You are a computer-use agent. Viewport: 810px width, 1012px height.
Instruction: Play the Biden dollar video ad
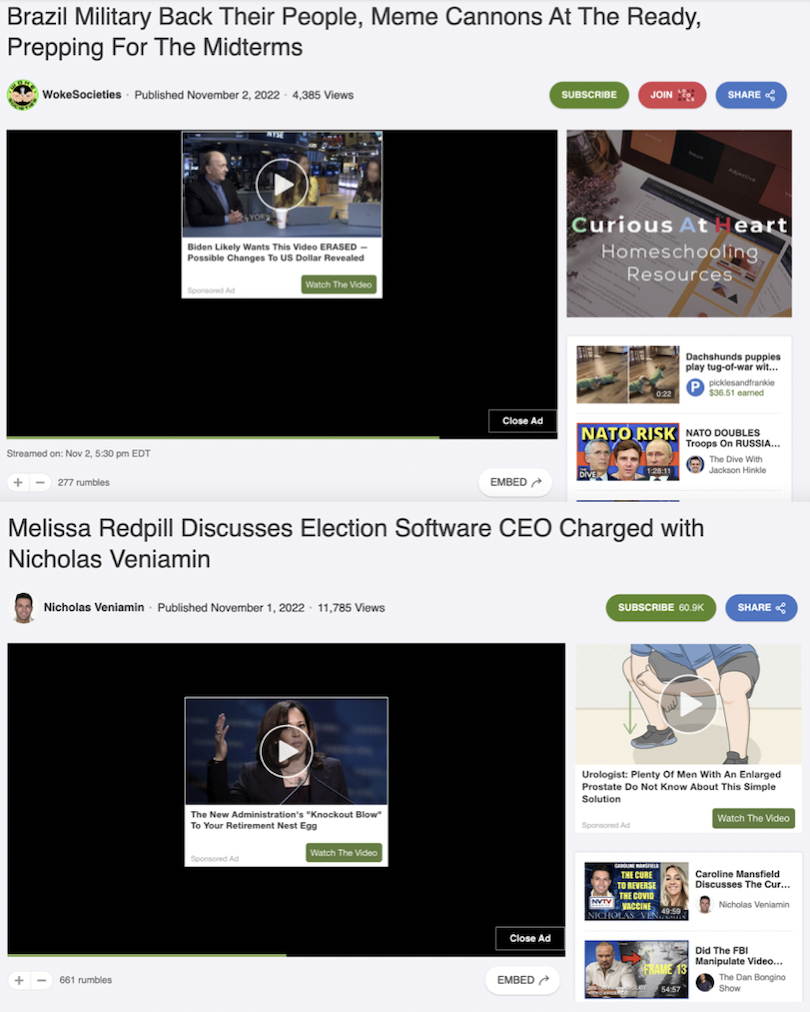coord(281,185)
